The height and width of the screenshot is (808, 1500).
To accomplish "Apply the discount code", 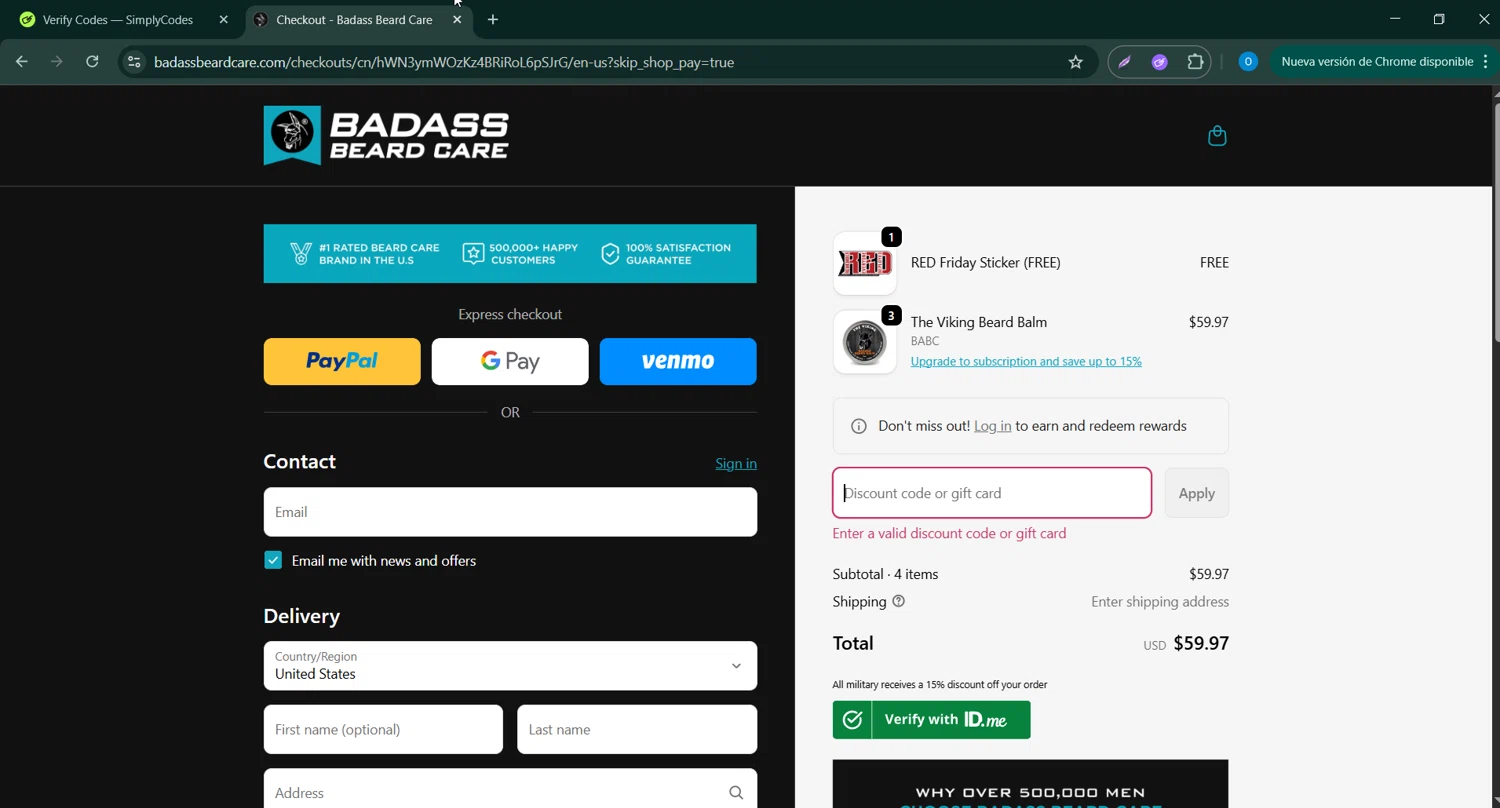I will 1197,493.
